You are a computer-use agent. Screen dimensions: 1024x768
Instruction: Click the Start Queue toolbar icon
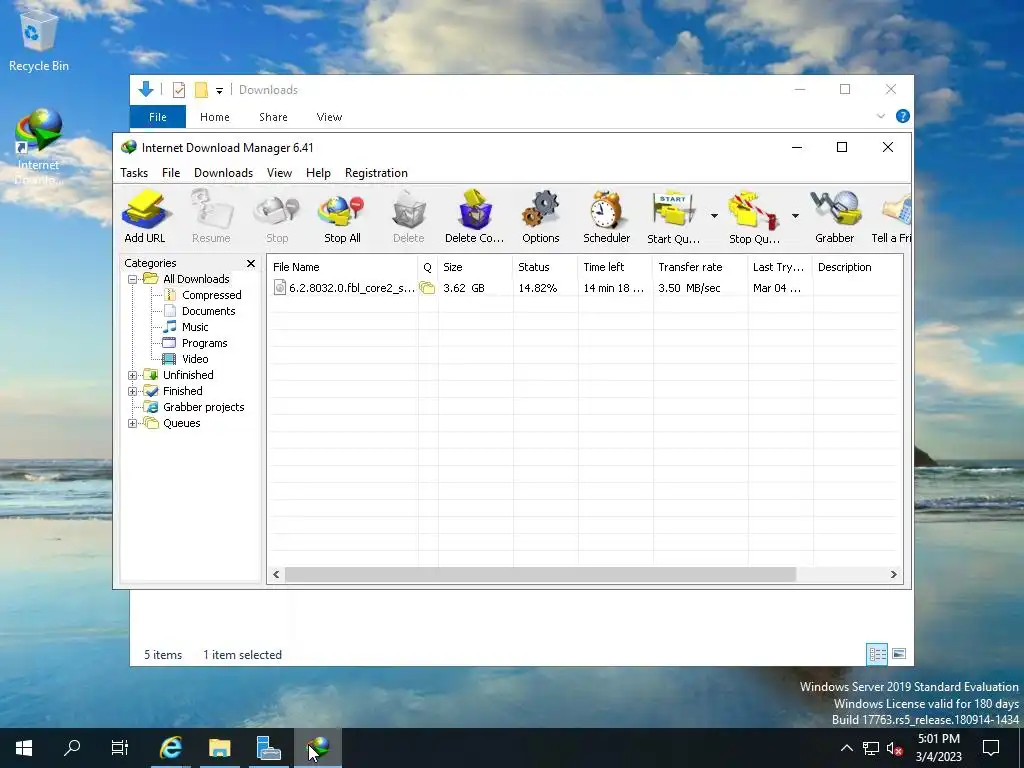(x=673, y=217)
